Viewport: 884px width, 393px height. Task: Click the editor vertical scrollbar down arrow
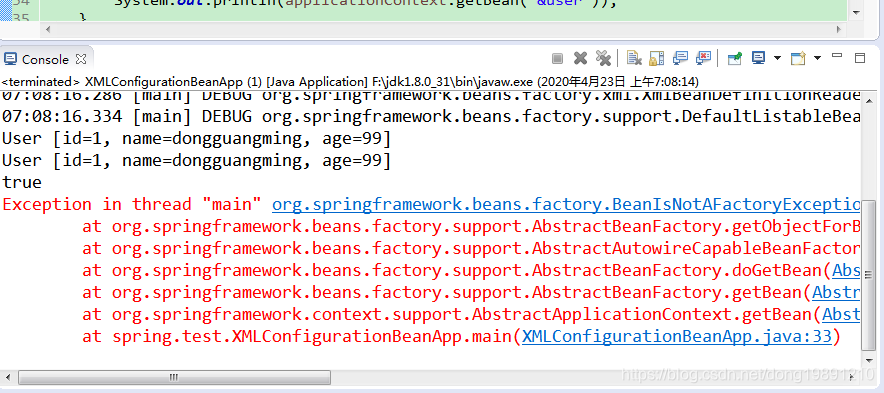pyautogui.click(x=856, y=12)
